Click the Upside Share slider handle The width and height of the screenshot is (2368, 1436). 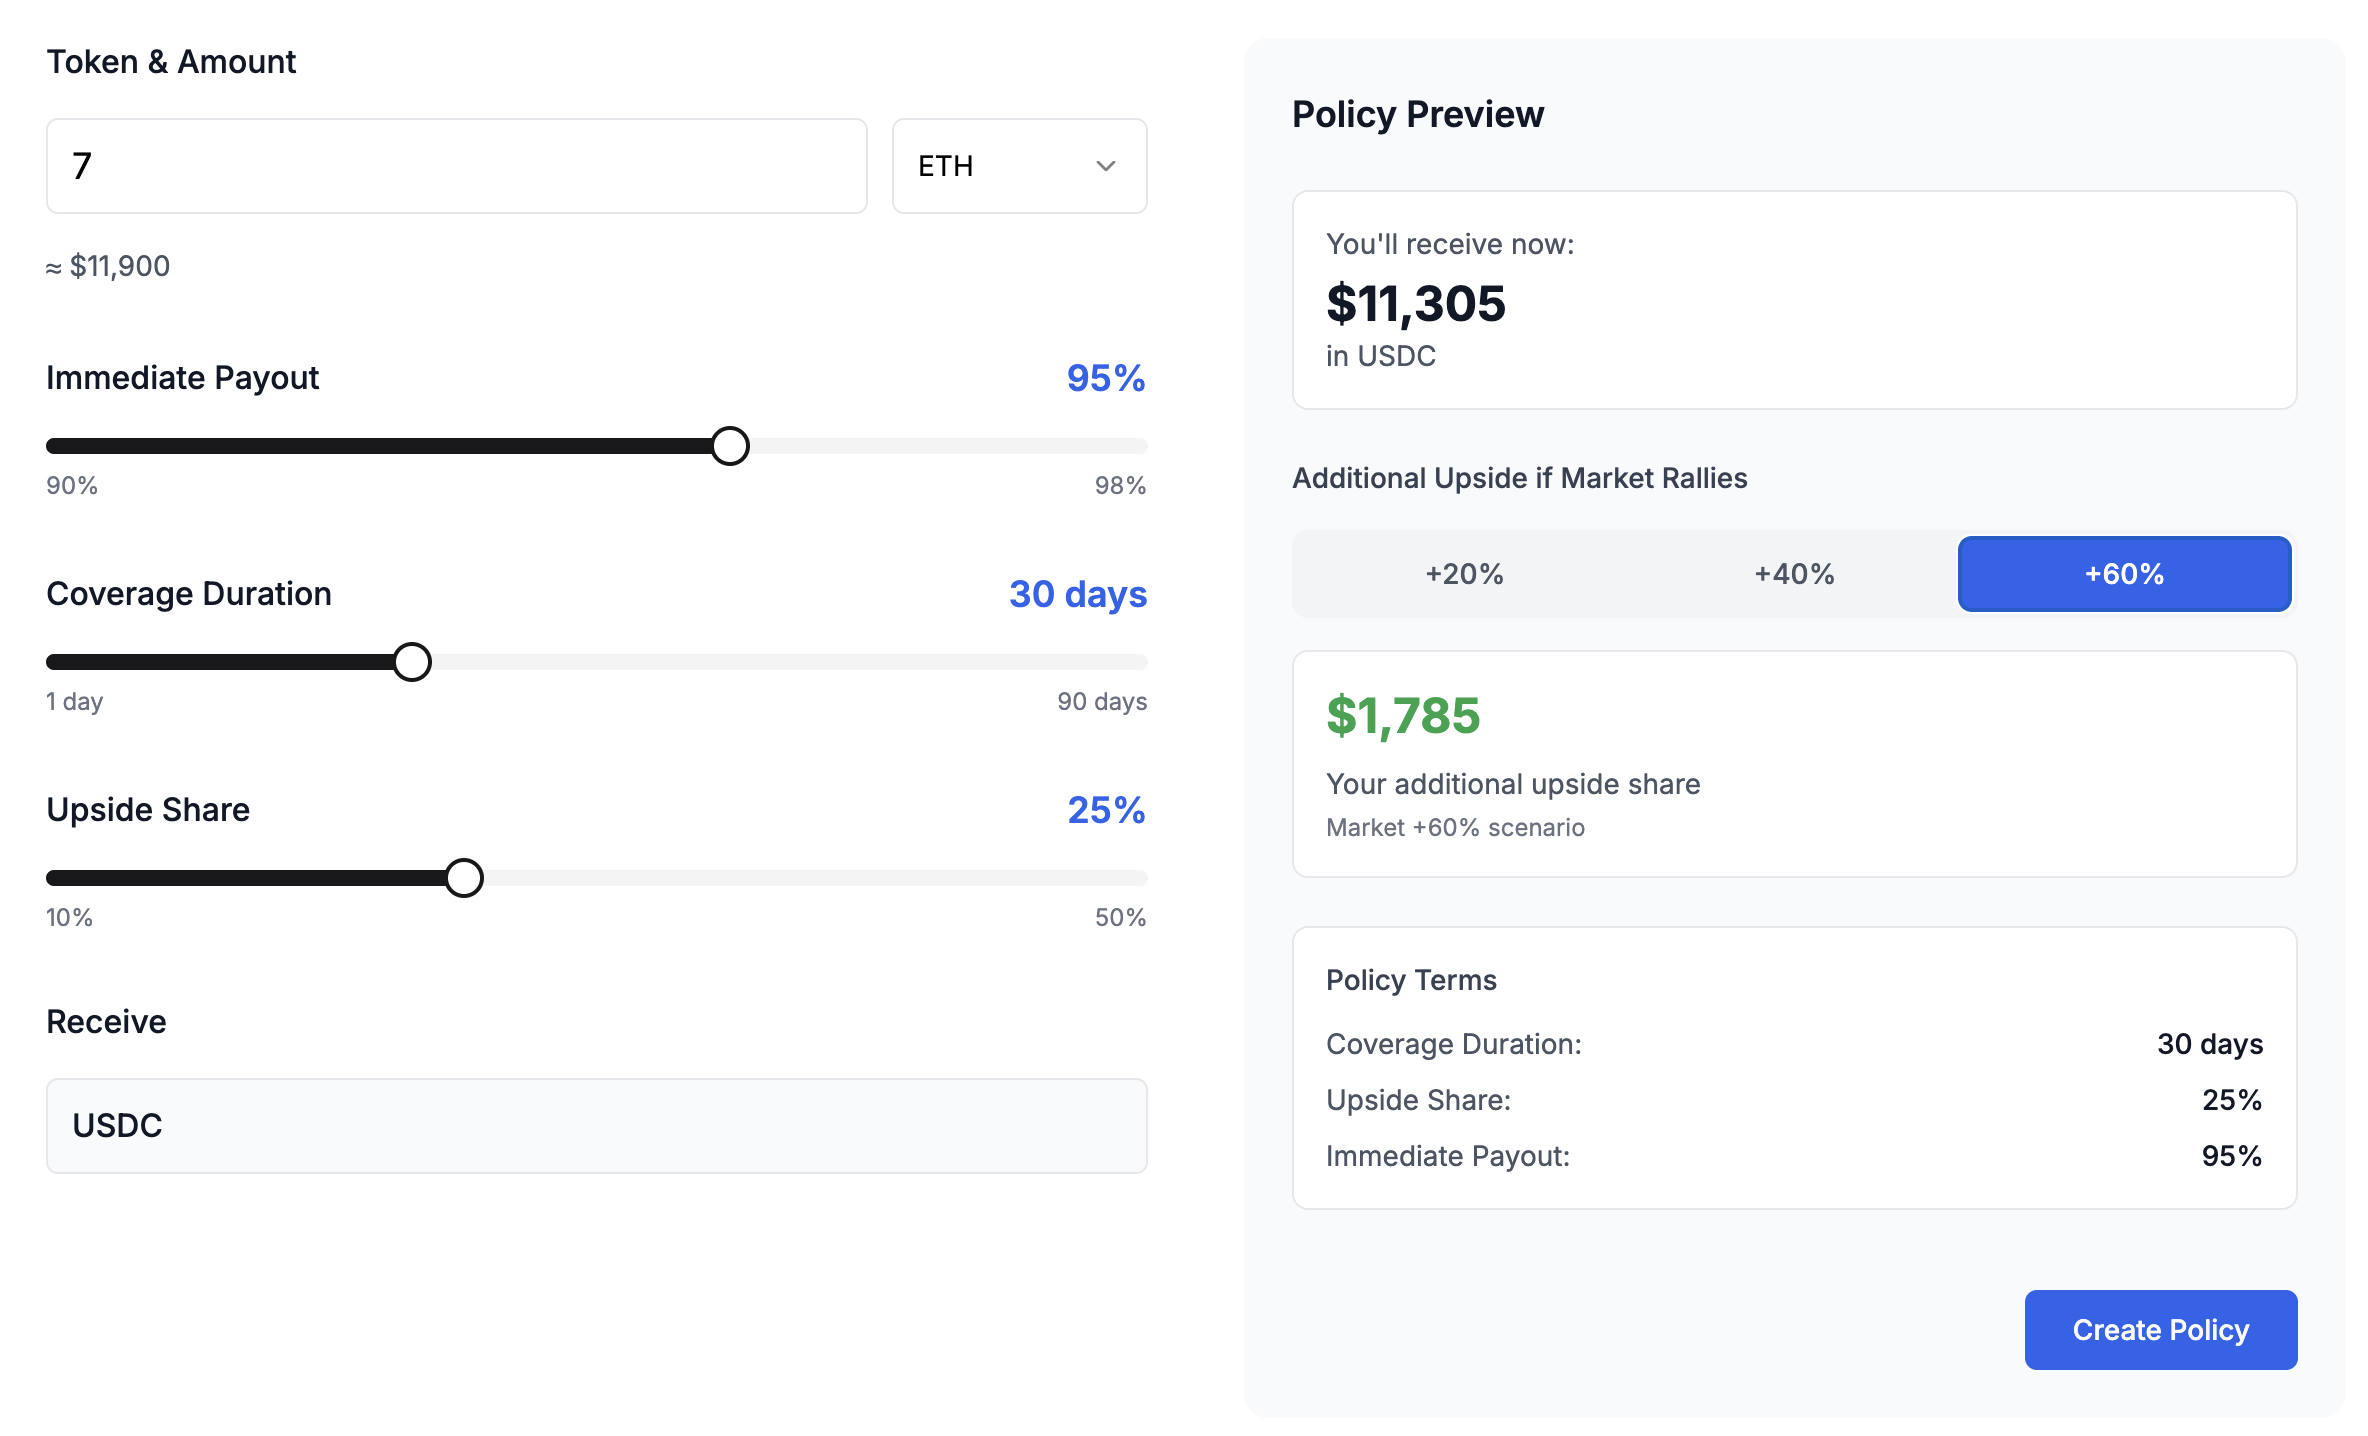tap(464, 877)
